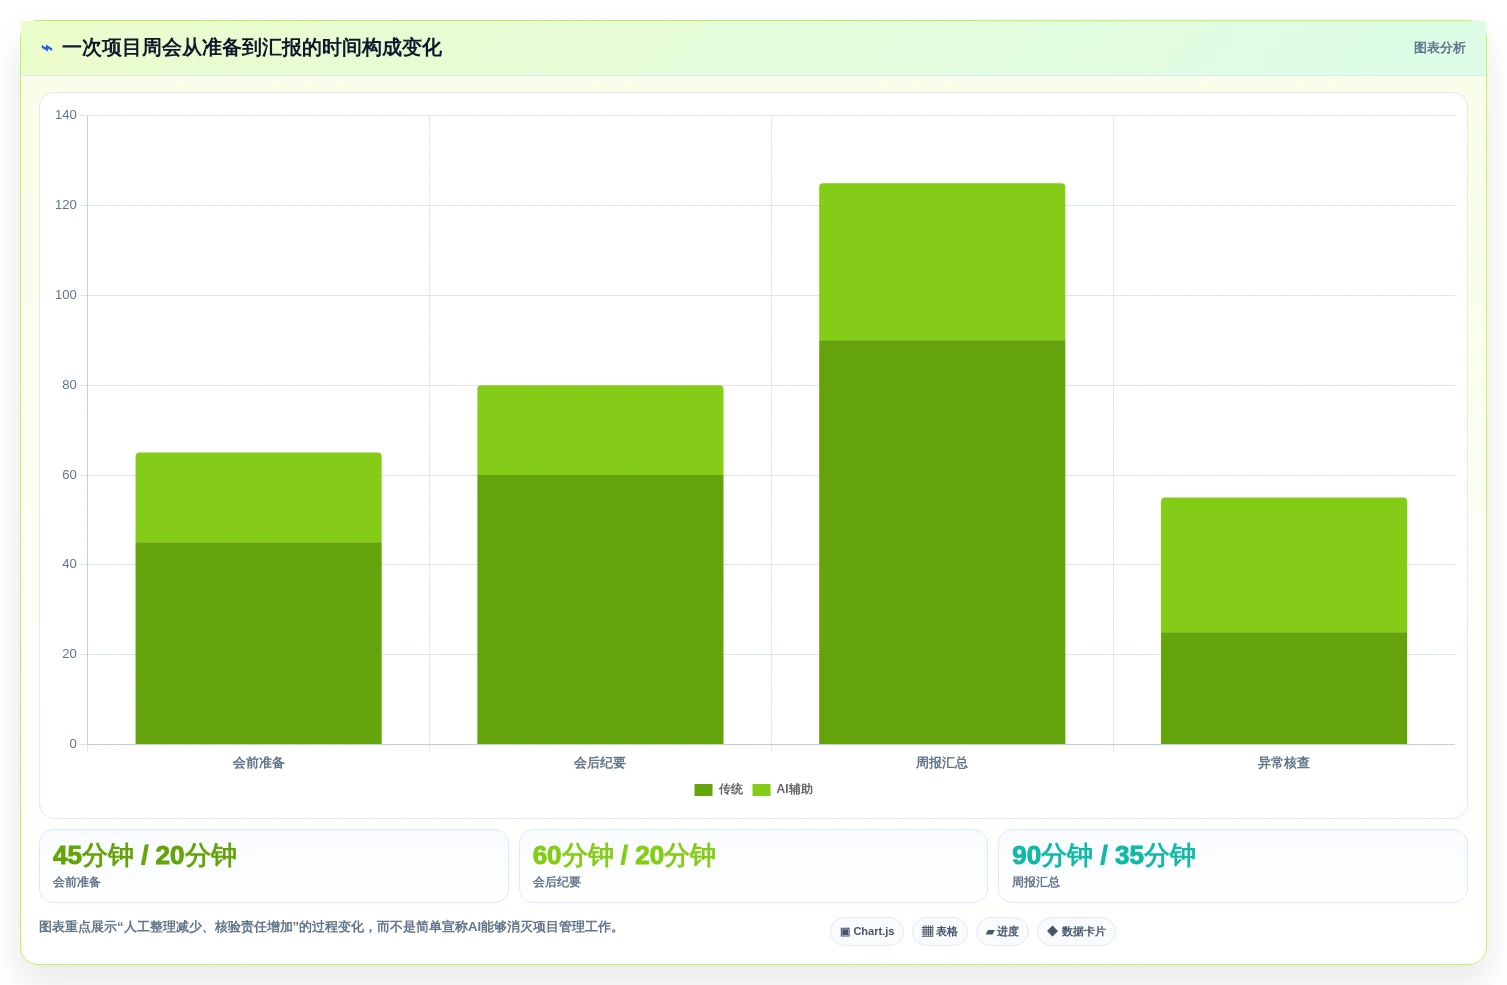The image size is (1507, 985).
Task: Click the 会前准备 caption in first stat card
Action: (x=77, y=882)
